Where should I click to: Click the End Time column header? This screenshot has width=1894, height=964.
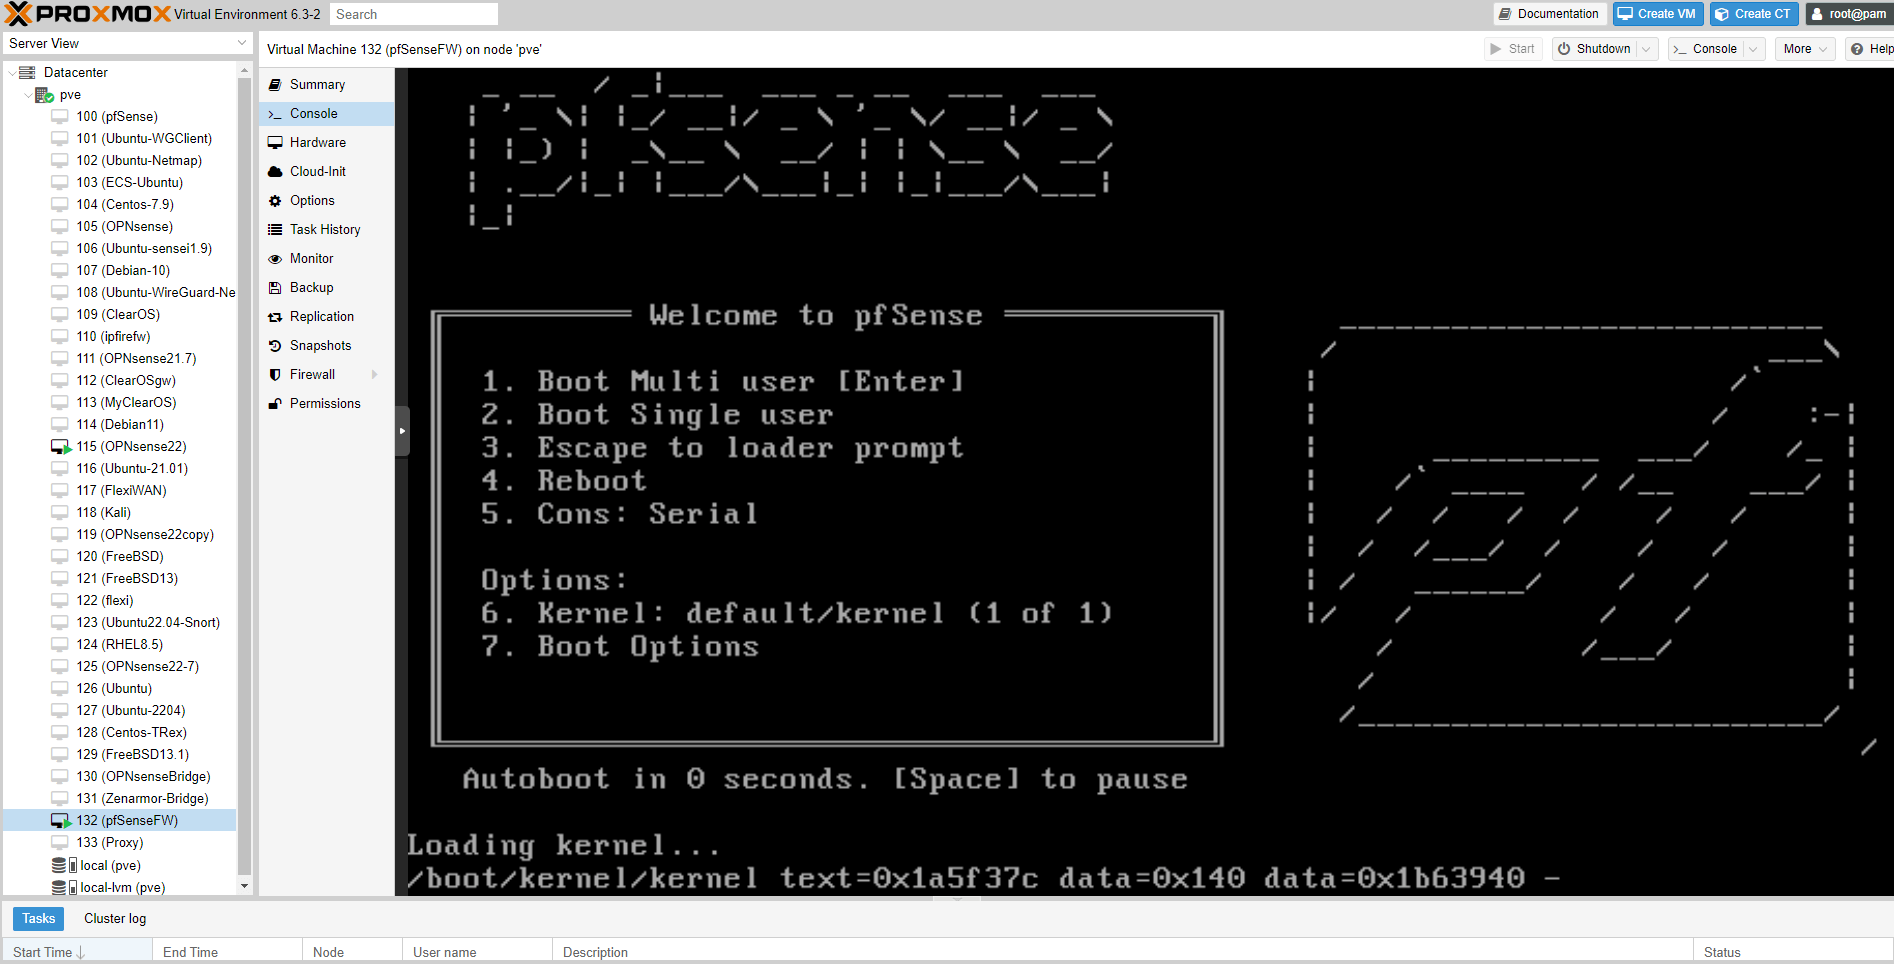(227, 952)
